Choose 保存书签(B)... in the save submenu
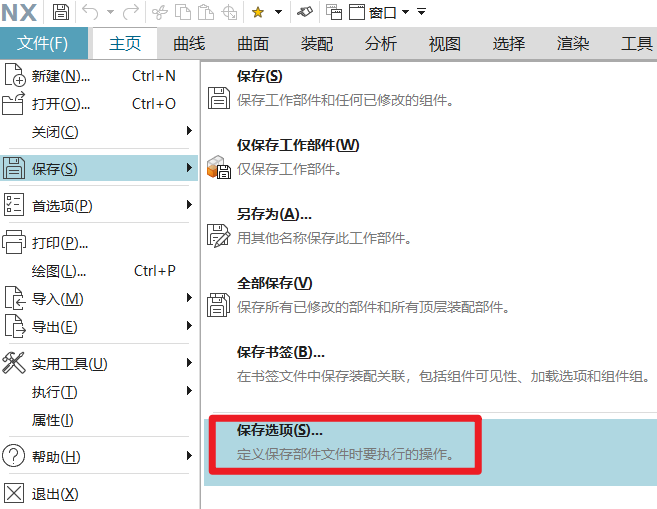Screen dimensions: 657x509 point(430,364)
